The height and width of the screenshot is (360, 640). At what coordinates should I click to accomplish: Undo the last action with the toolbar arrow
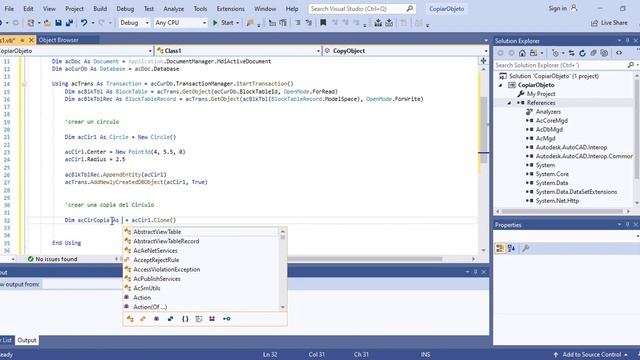click(84, 23)
